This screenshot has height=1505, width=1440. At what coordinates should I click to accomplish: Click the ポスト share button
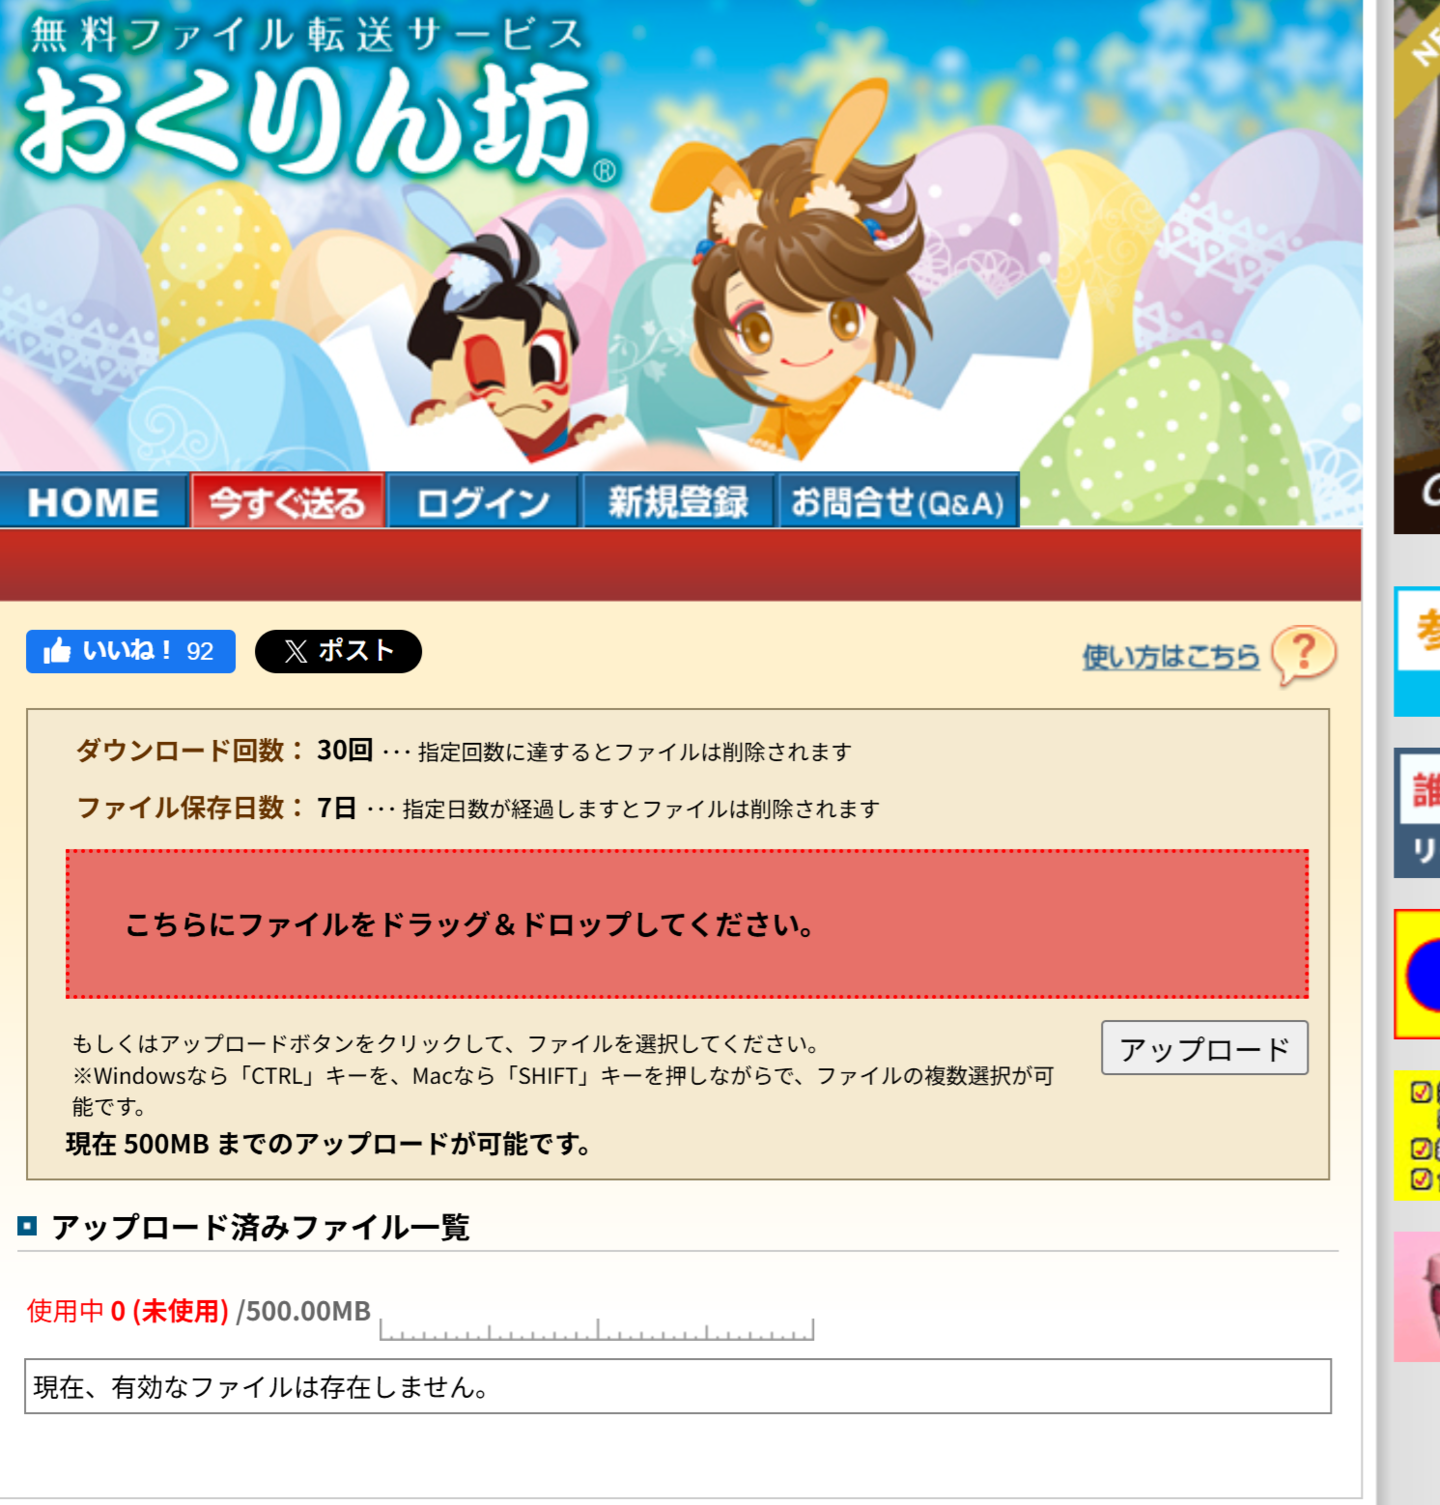(x=338, y=652)
